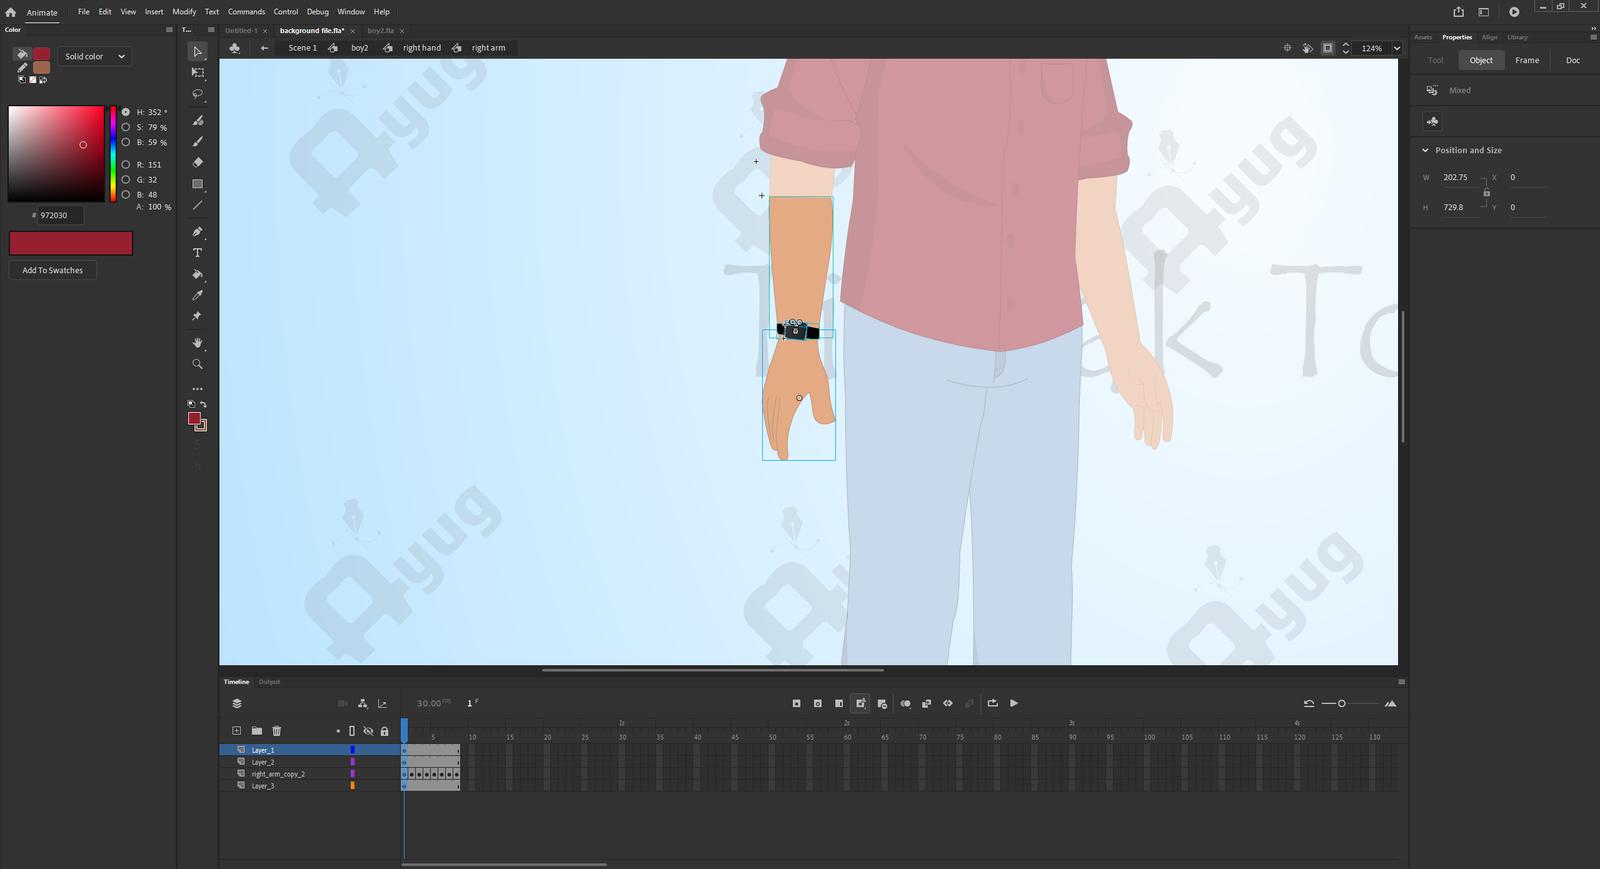1600x869 pixels.
Task: Toggle hide all layers eye icon
Action: coord(368,731)
